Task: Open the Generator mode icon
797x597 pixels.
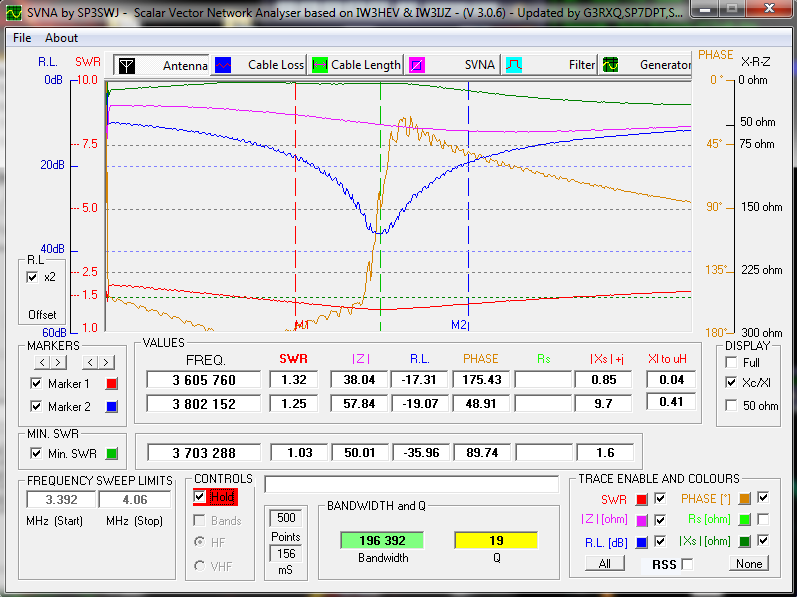Action: (609, 66)
